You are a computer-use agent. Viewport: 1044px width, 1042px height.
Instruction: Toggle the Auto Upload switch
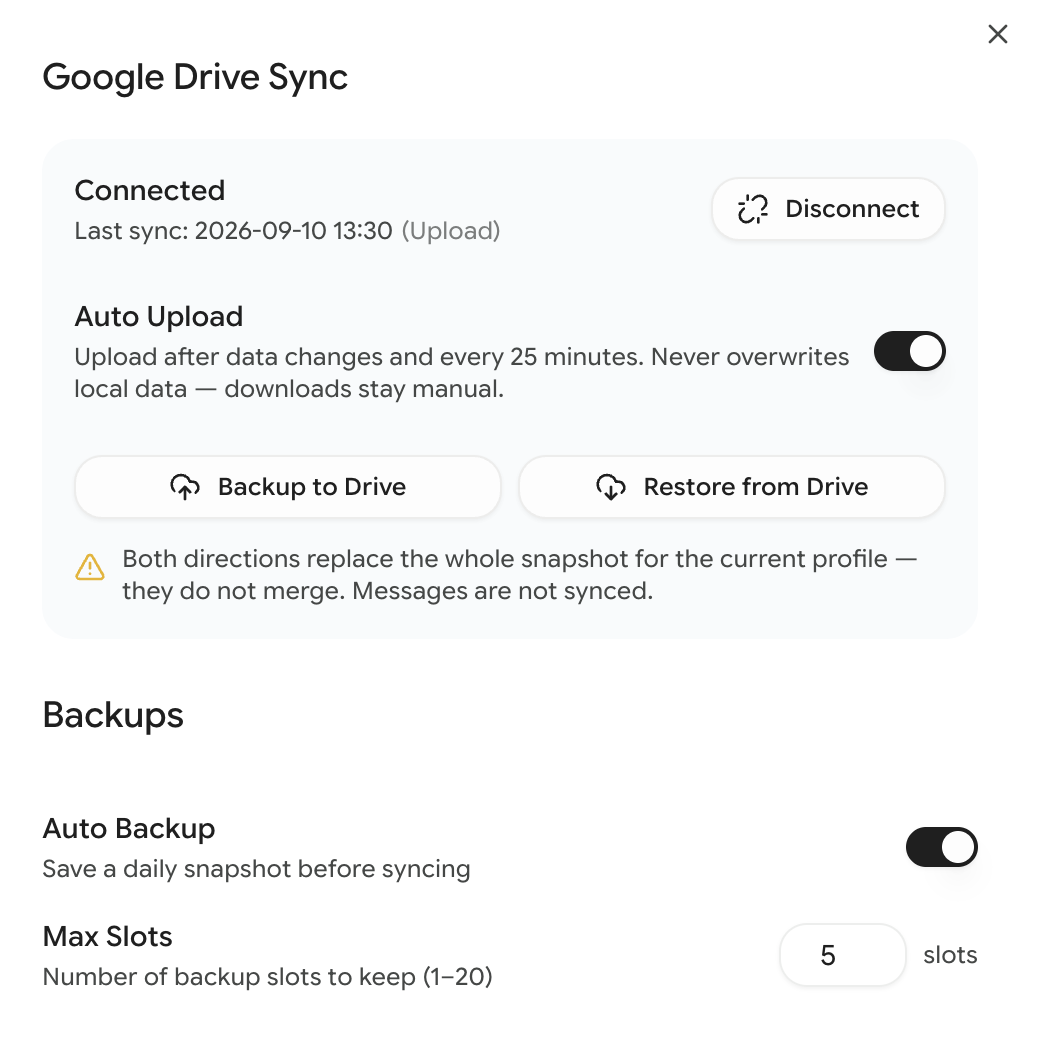click(910, 351)
